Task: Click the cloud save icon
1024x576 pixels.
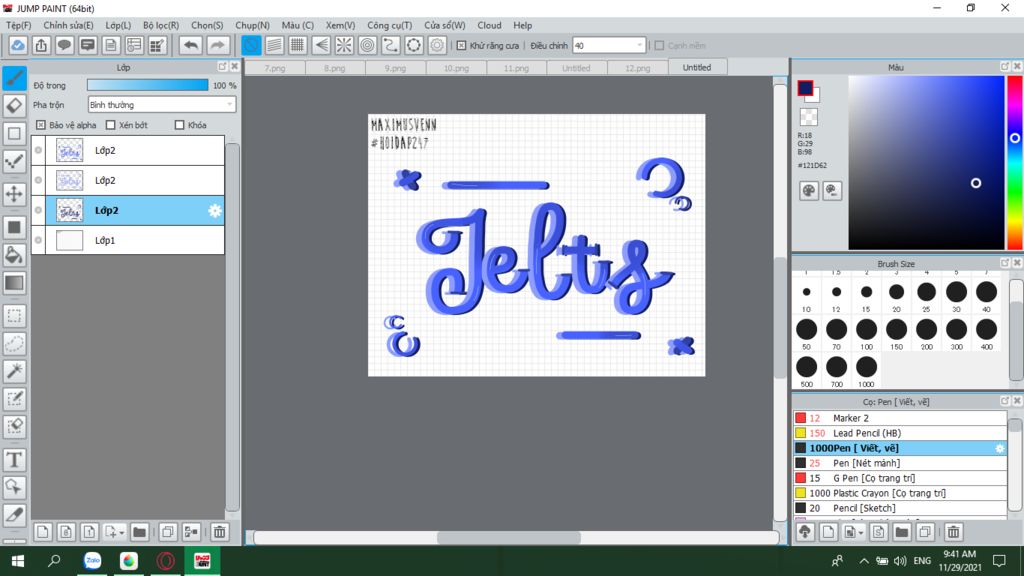Action: [x=18, y=45]
